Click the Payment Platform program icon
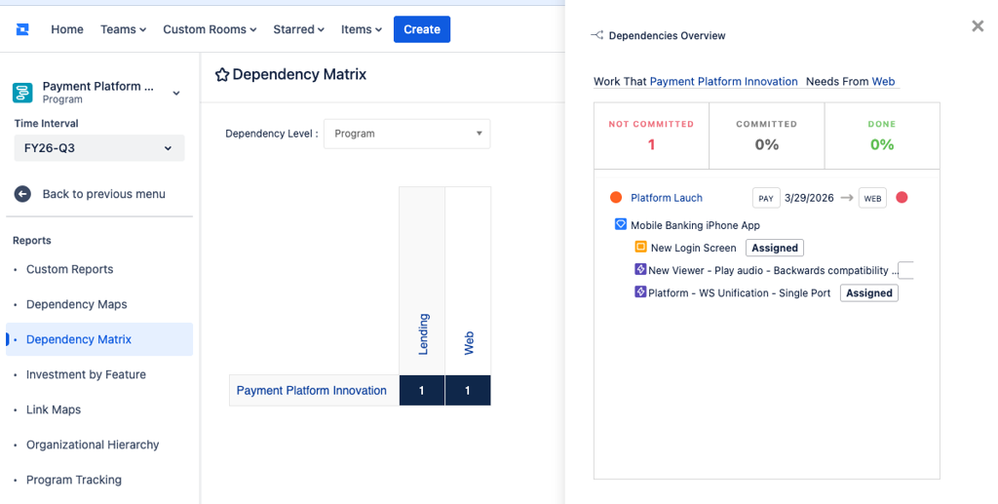Image resolution: width=998 pixels, height=504 pixels. (x=23, y=92)
